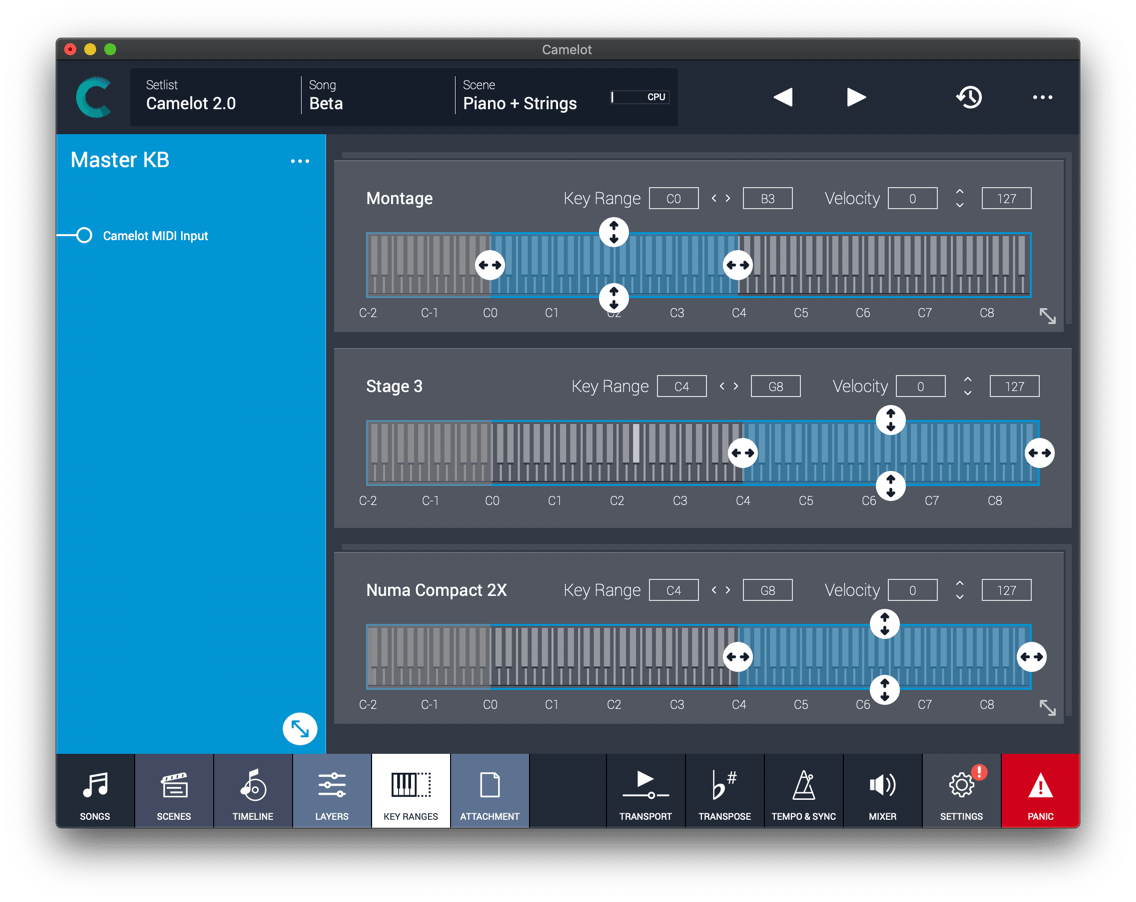The height and width of the screenshot is (902, 1136).
Task: Click Stage 3 velocity up/down chevrons
Action: (968, 386)
